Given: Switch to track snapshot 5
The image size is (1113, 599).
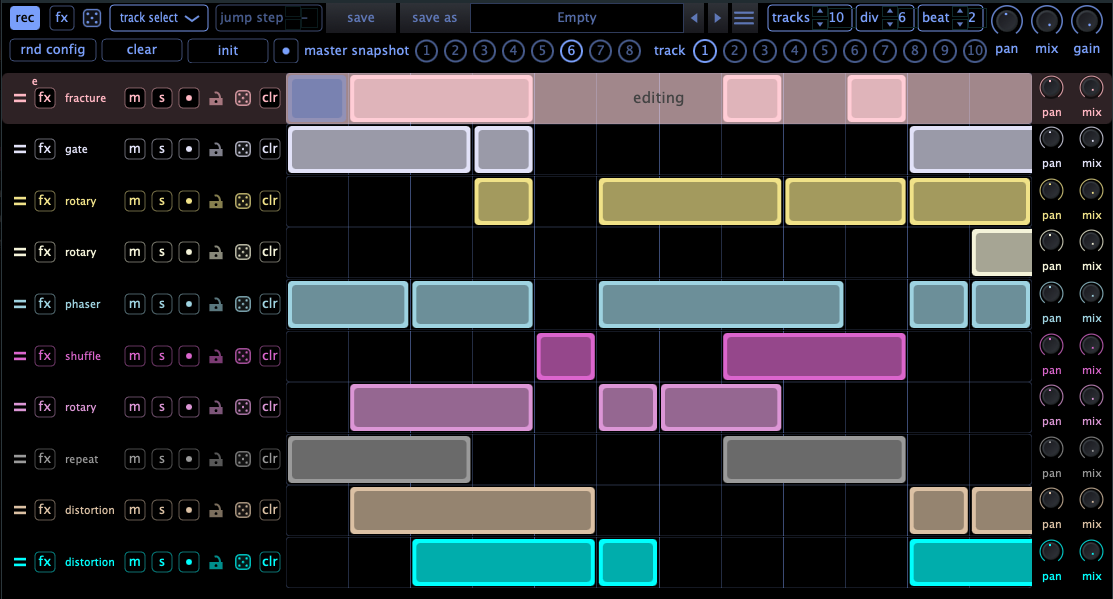Looking at the screenshot, I should click(x=824, y=51).
